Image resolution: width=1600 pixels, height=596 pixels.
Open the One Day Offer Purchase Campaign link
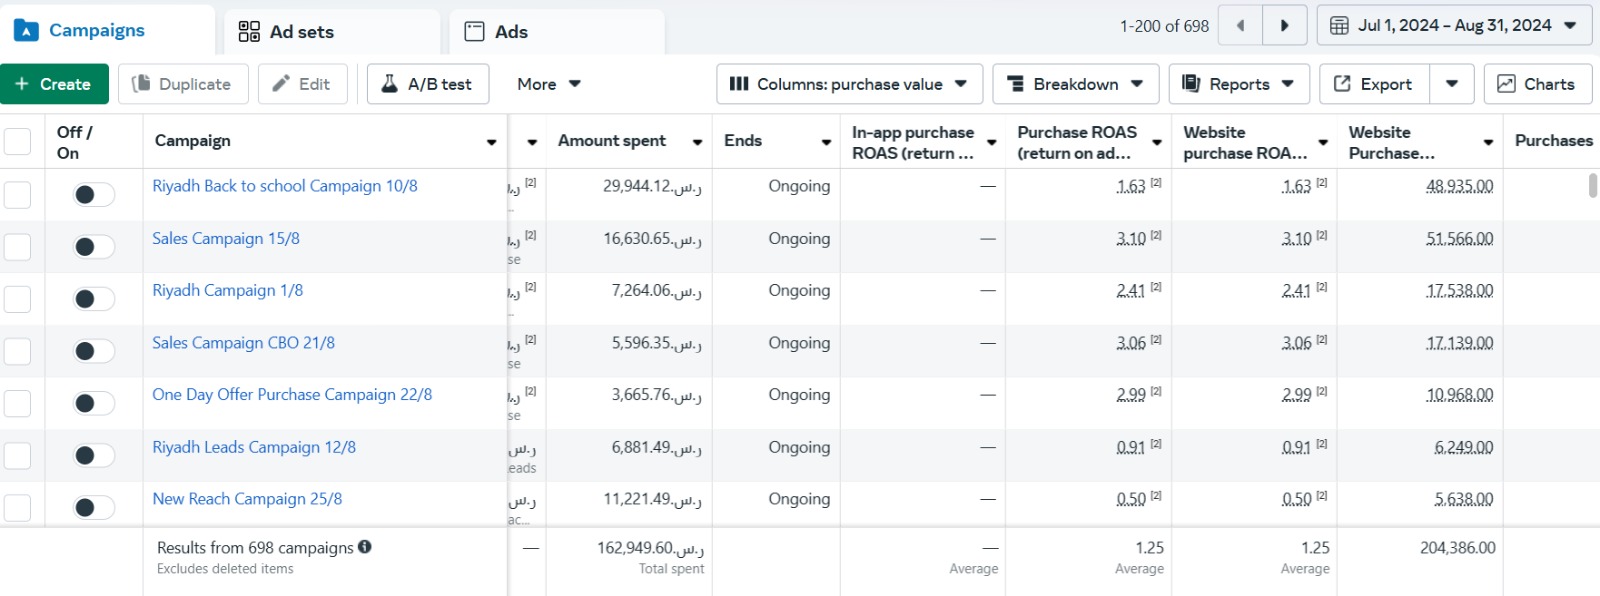(292, 395)
